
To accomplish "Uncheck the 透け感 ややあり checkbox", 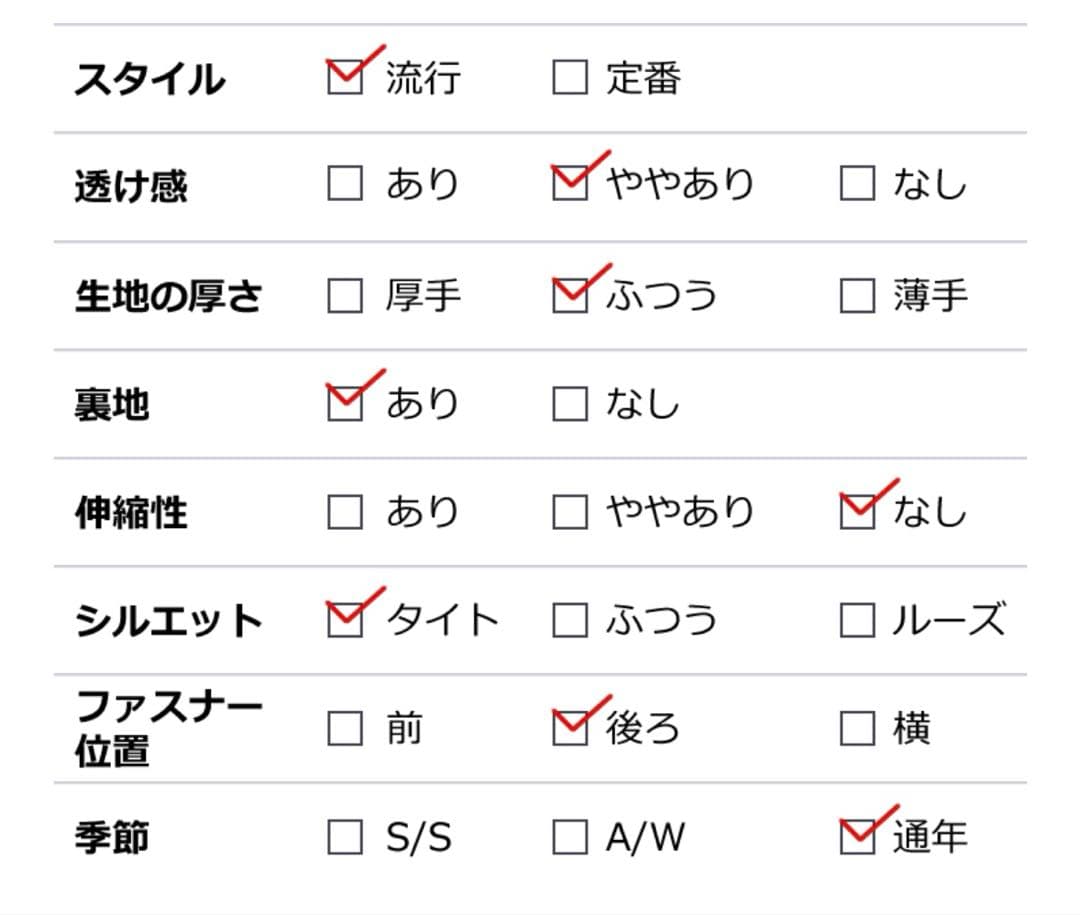I will pos(570,185).
